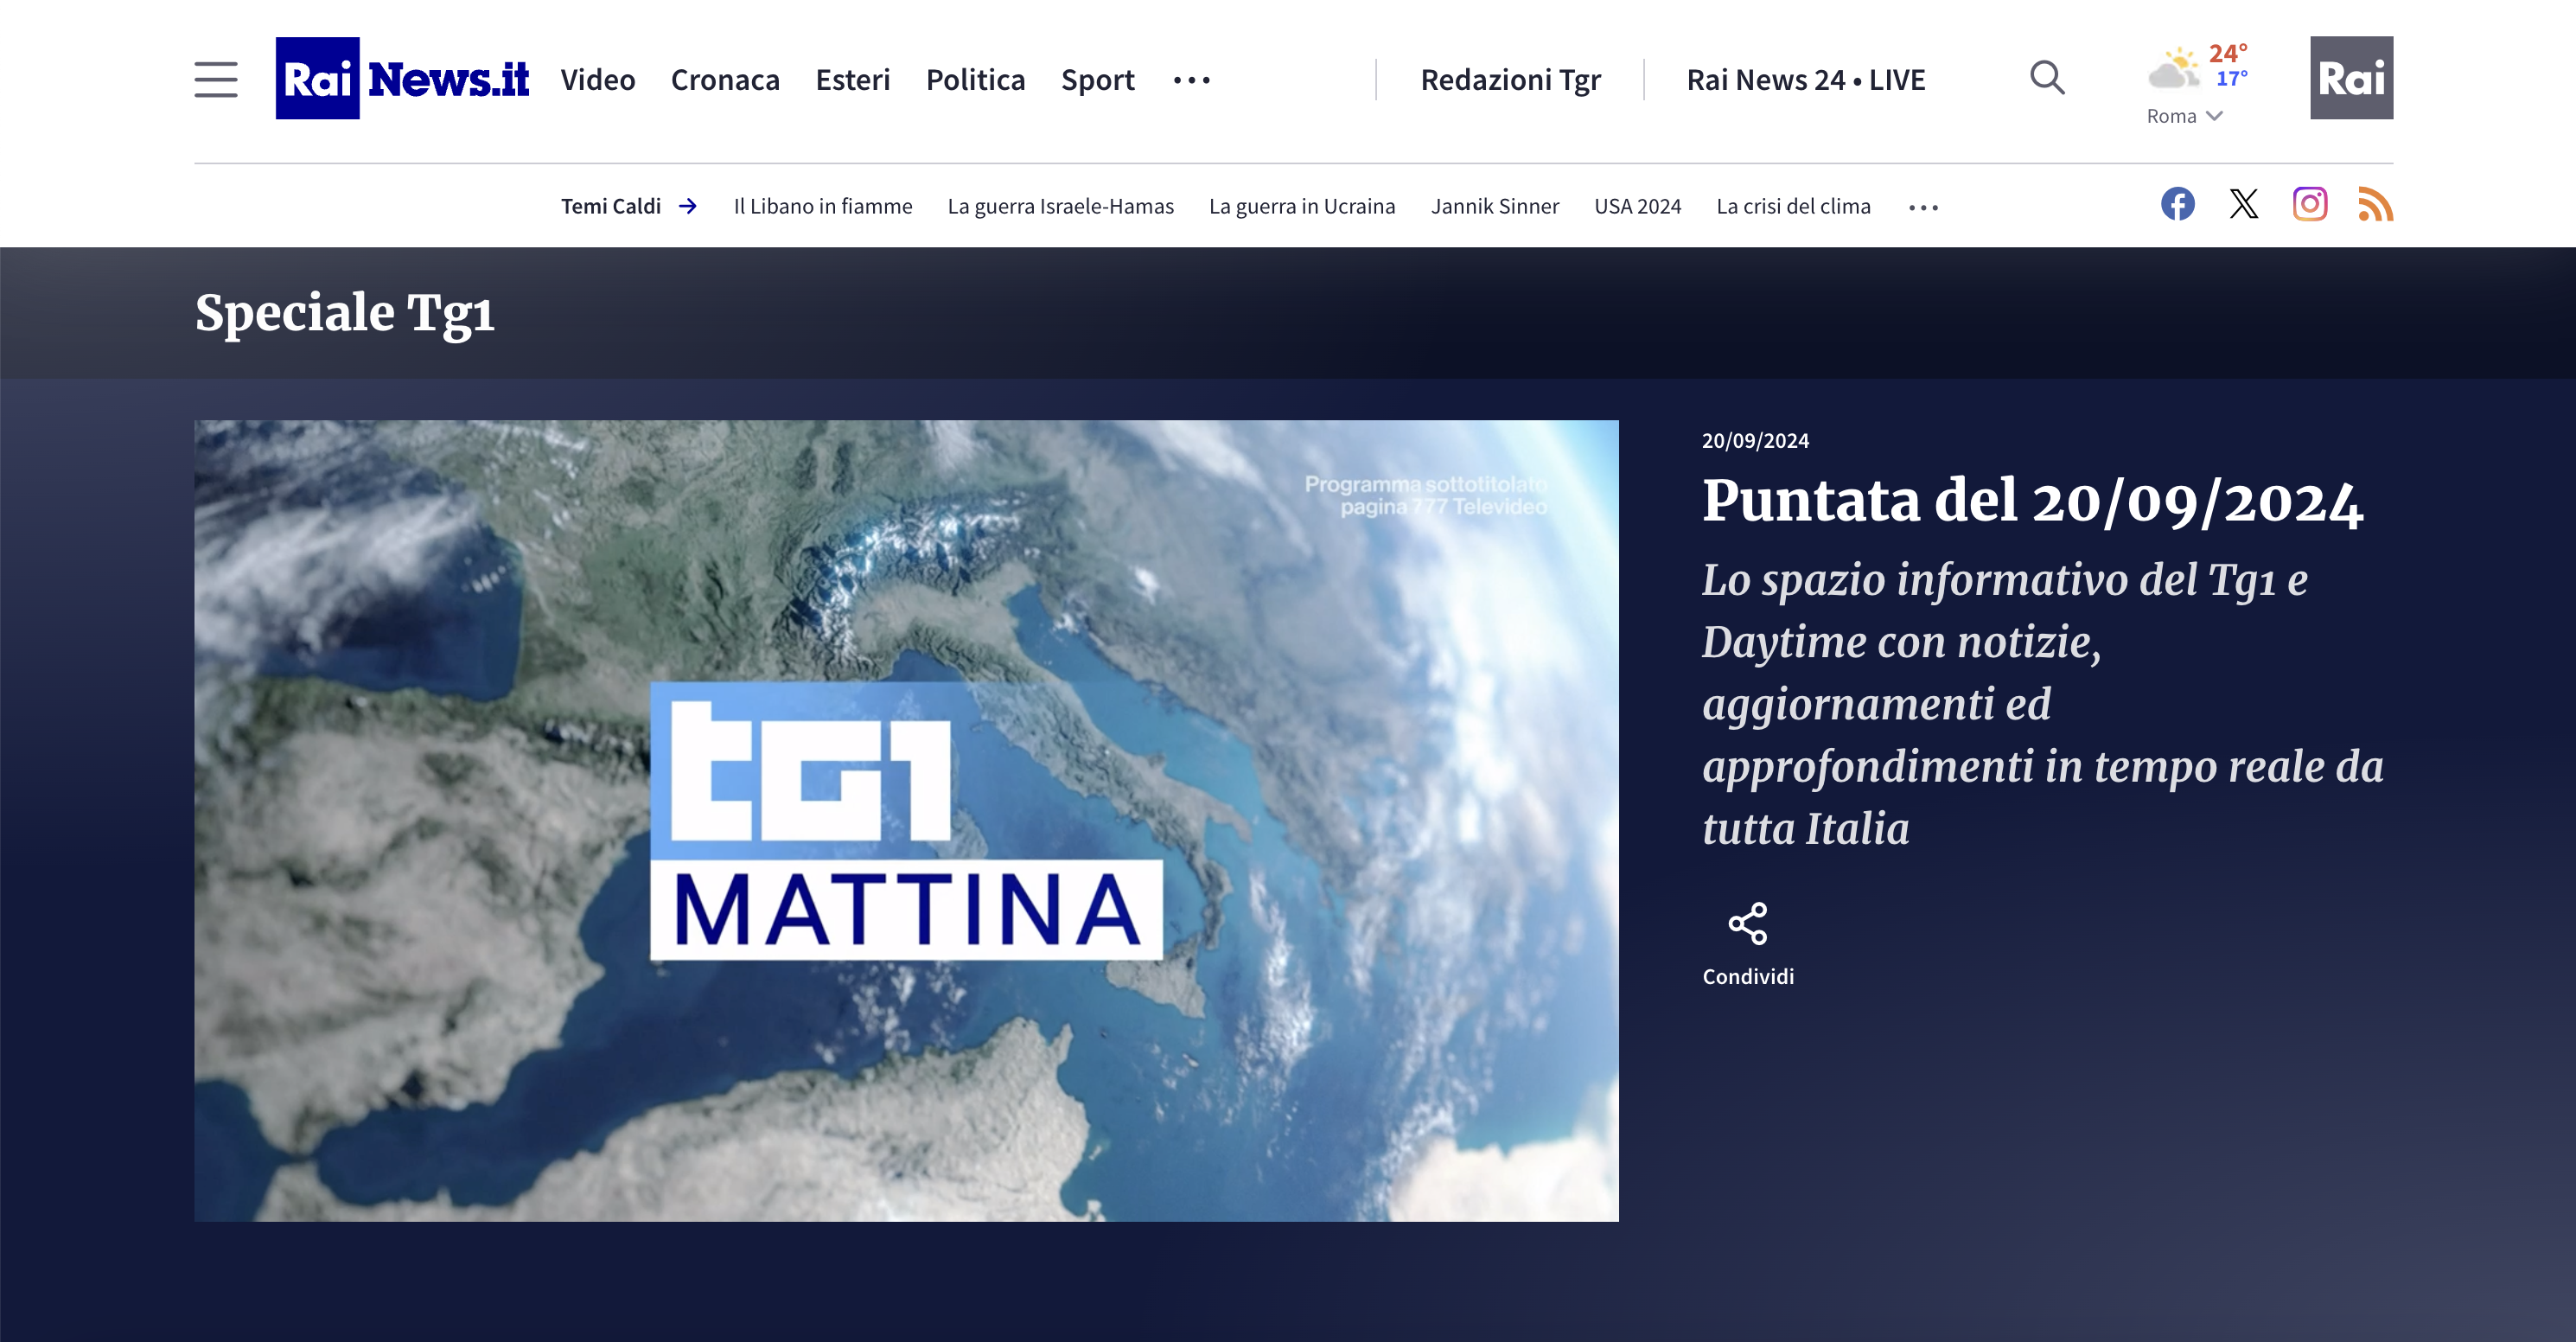This screenshot has width=2576, height=1342.
Task: Click the Speciale Tg1 heading
Action: pos(345,313)
